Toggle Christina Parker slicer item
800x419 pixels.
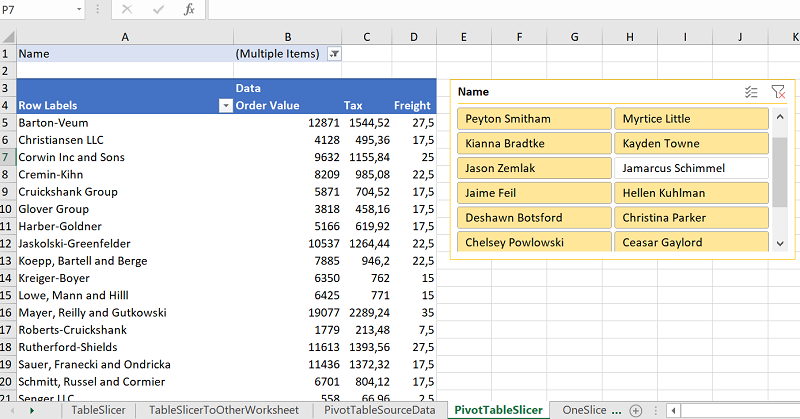[x=691, y=217]
